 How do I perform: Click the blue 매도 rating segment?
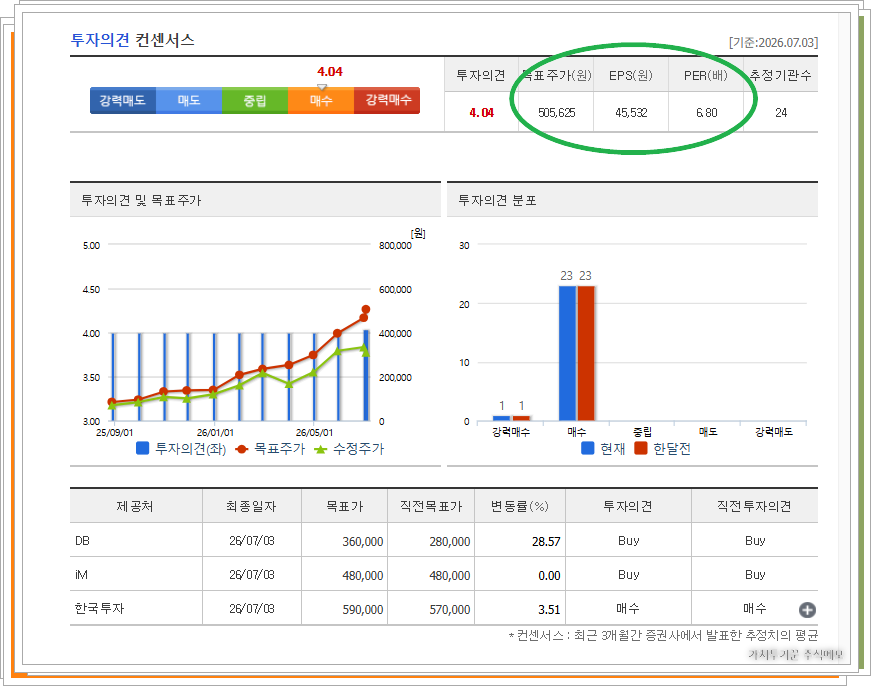189,101
